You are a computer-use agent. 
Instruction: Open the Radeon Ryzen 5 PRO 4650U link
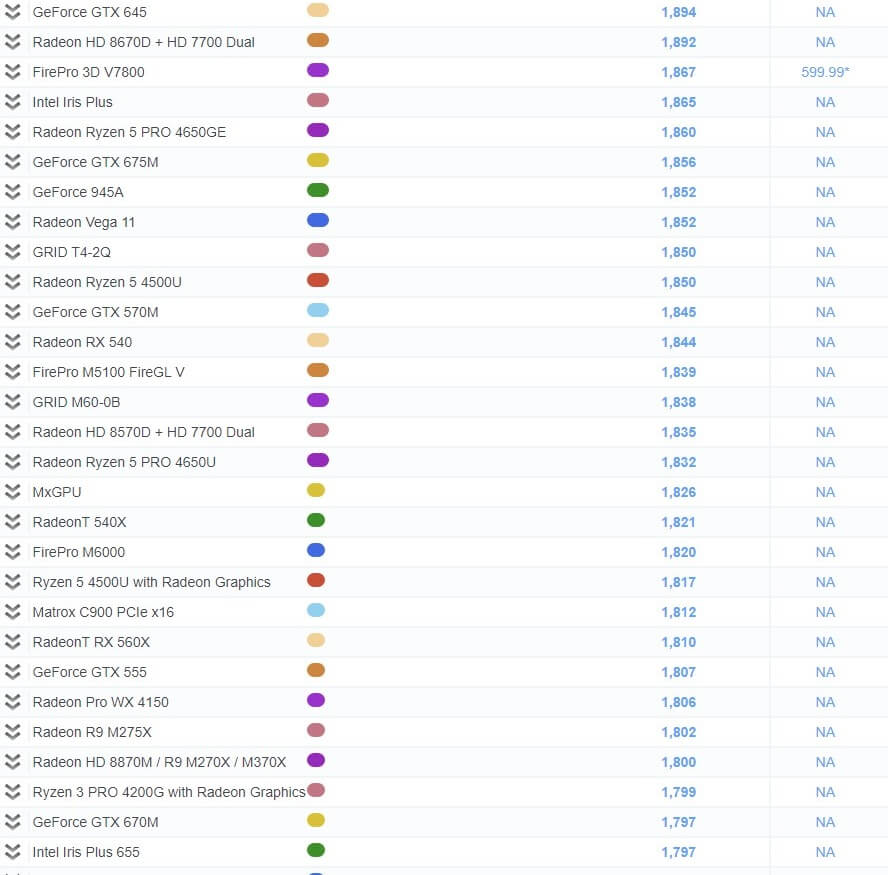[x=124, y=462]
